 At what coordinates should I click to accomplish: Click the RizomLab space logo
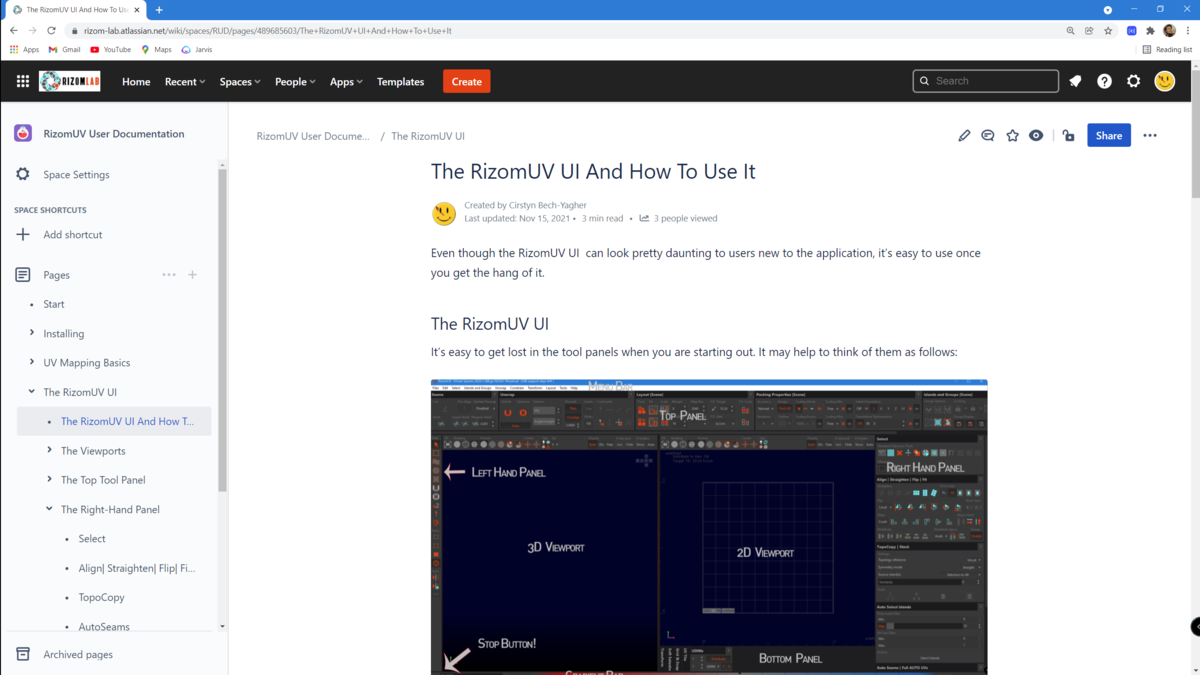tap(69, 81)
